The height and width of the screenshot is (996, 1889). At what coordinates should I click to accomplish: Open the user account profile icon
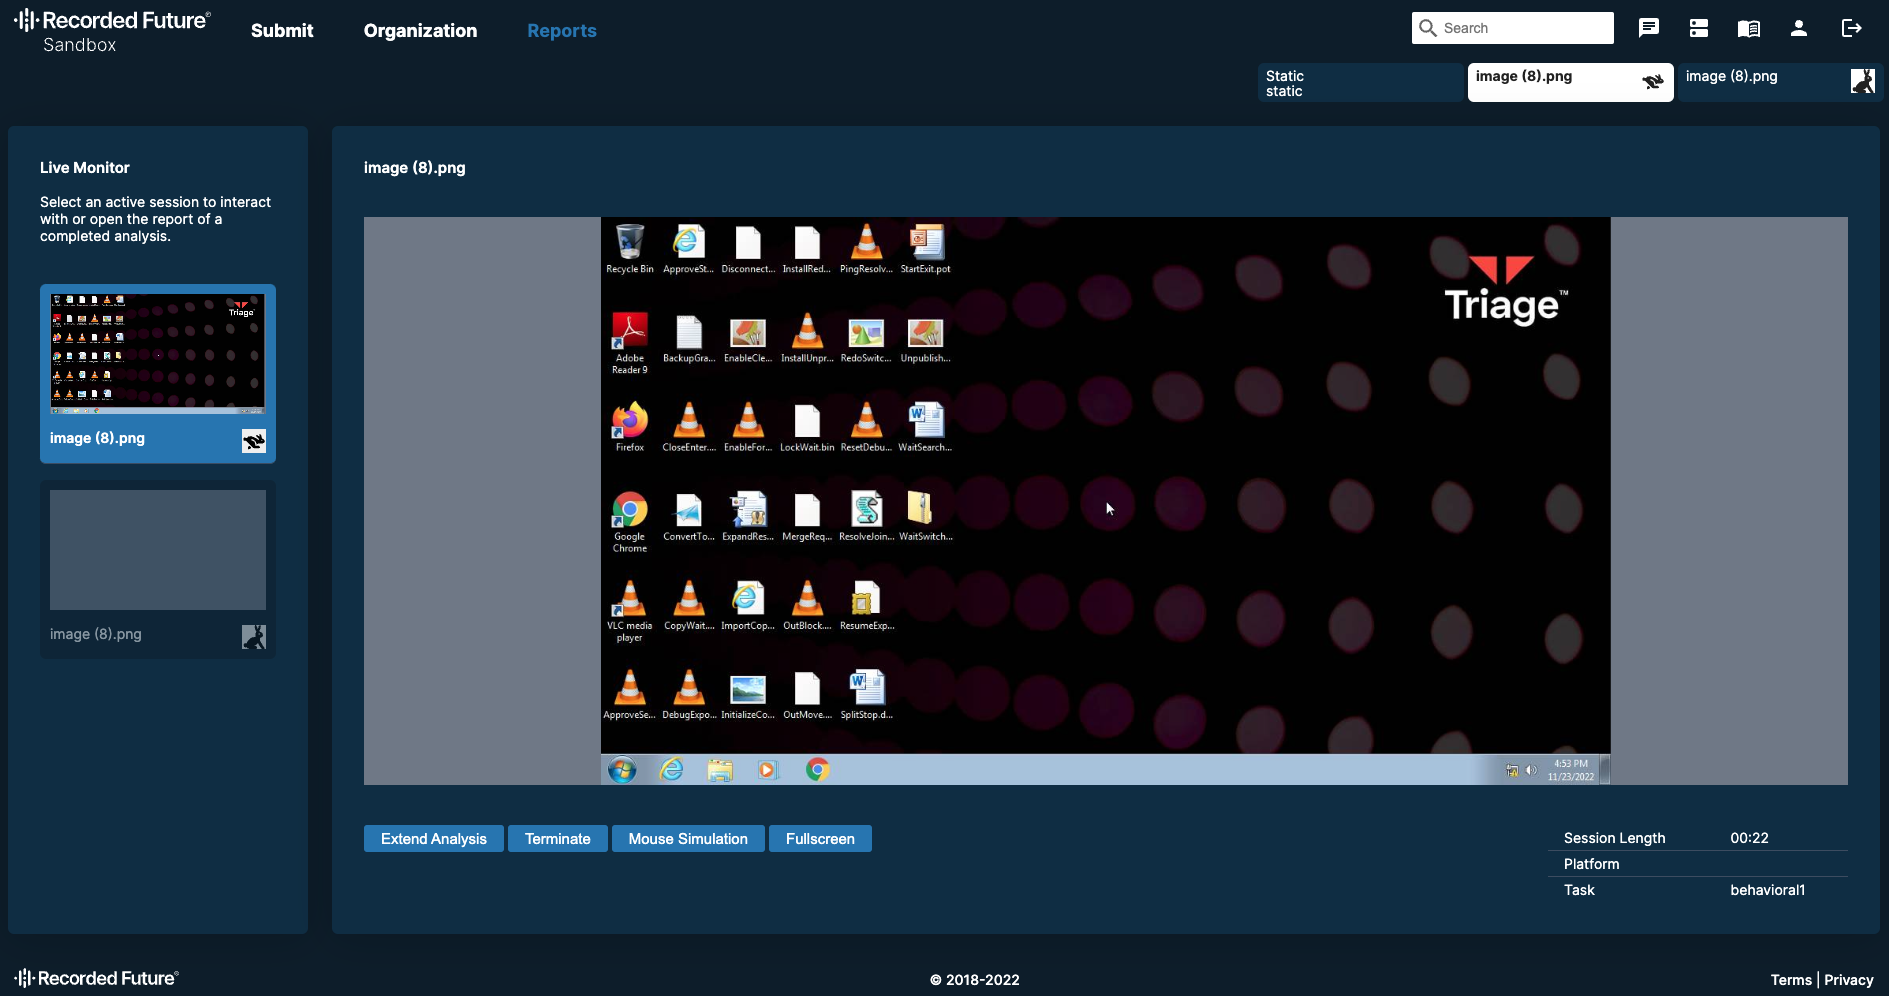click(1799, 28)
